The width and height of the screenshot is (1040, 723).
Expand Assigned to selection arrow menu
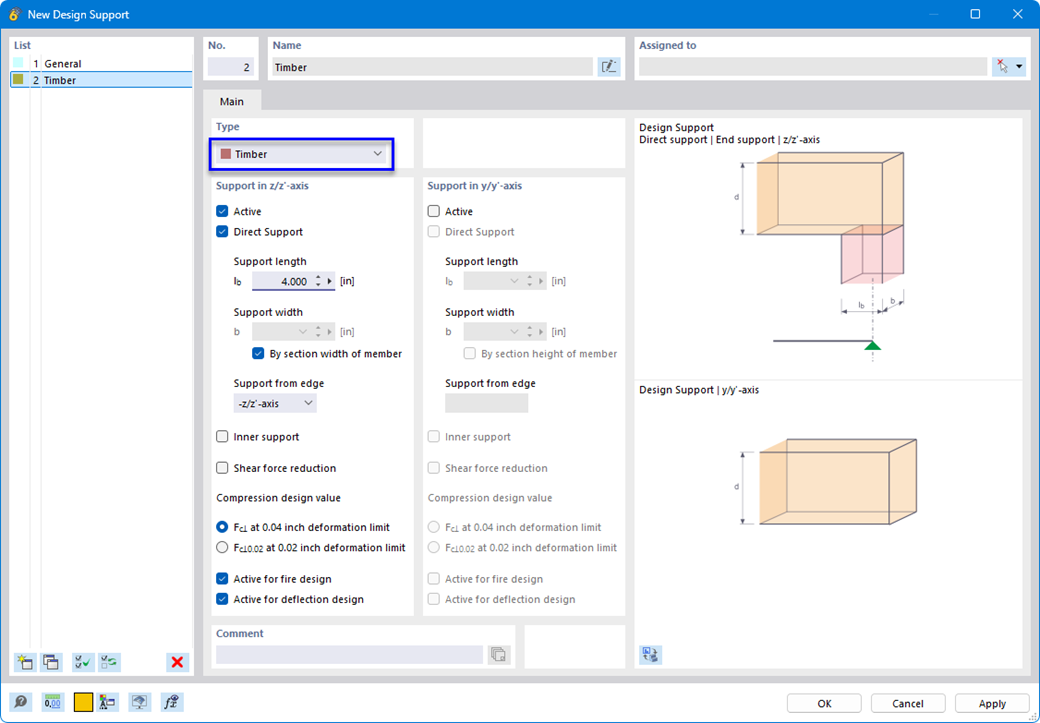click(x=1019, y=67)
